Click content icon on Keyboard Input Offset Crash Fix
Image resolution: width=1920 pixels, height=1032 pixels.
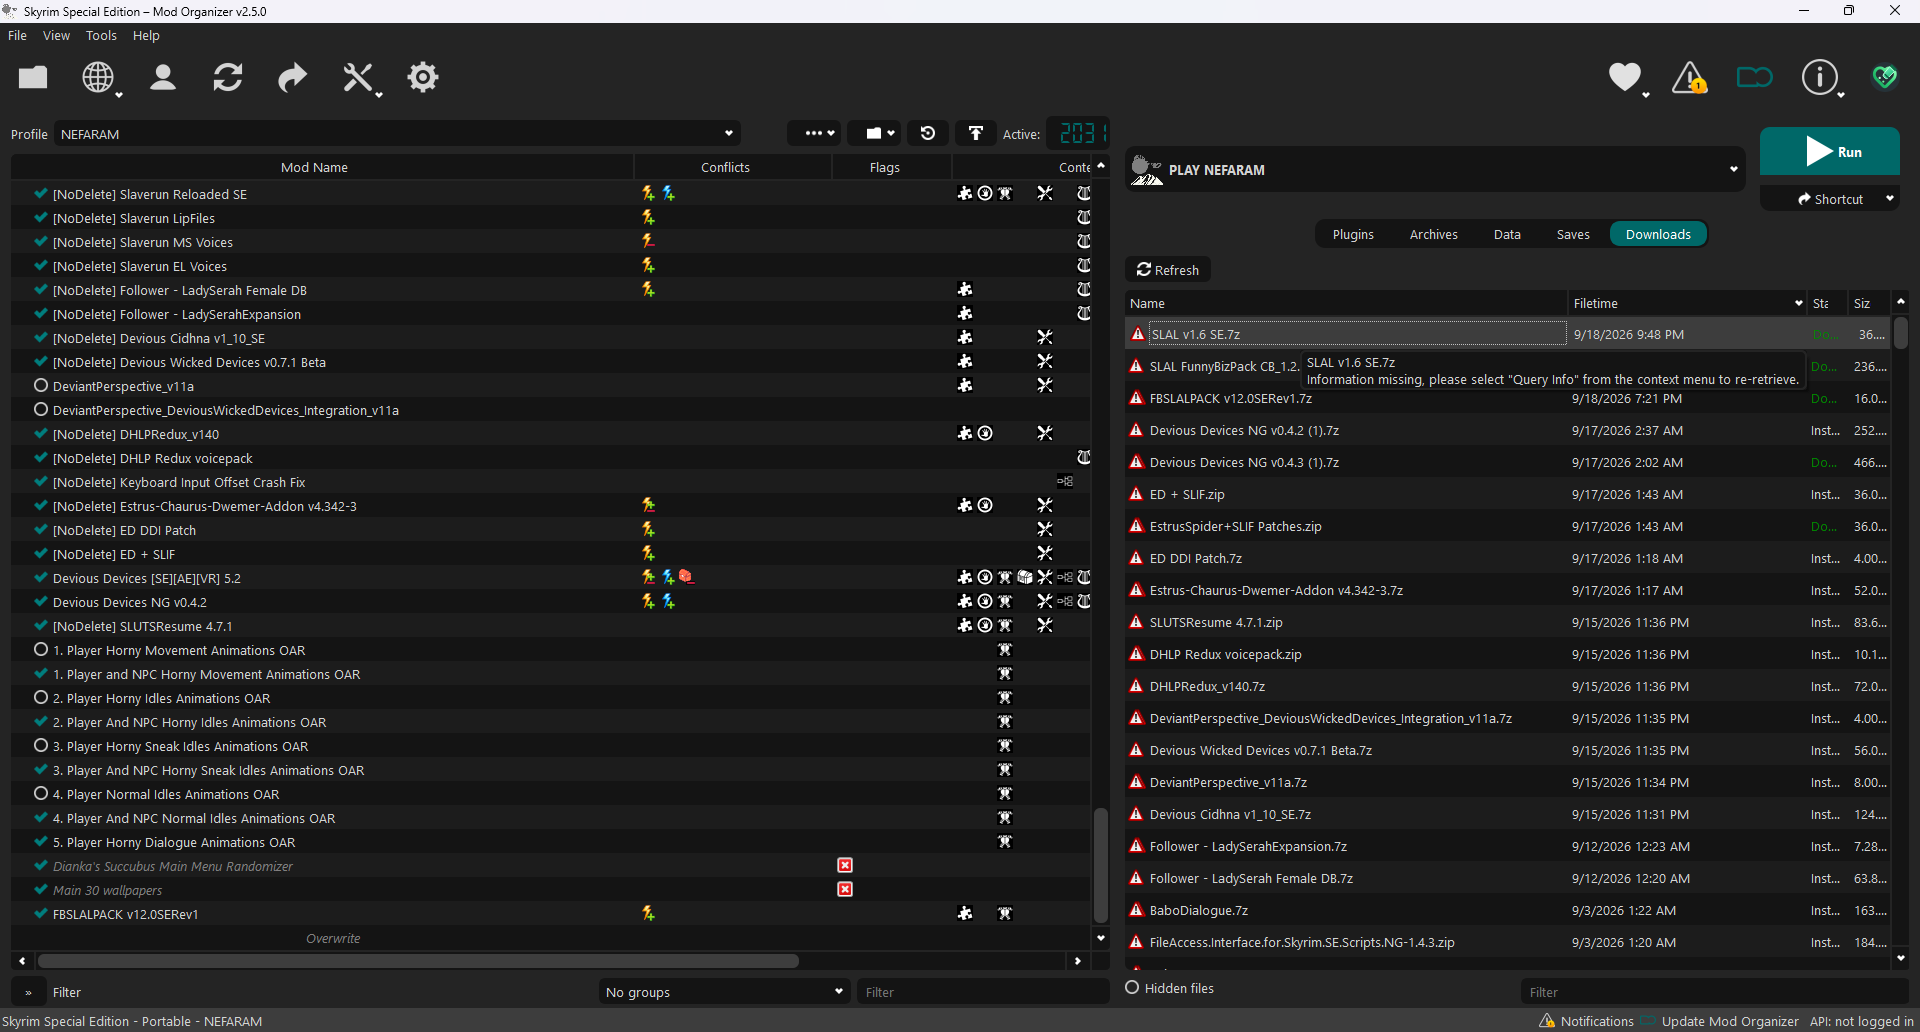1065,481
